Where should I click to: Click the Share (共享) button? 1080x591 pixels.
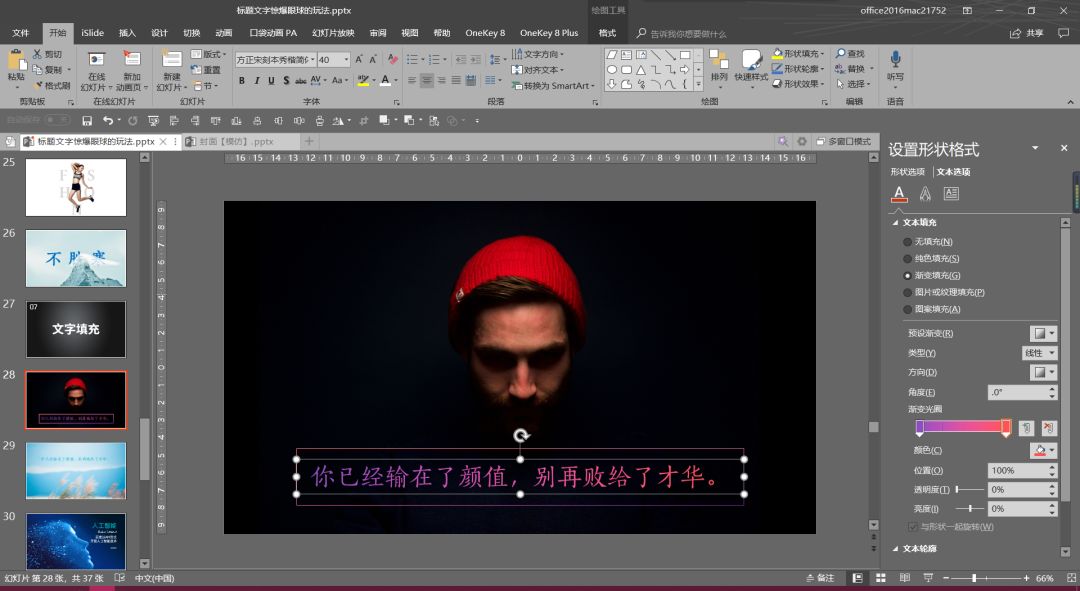(x=1026, y=33)
